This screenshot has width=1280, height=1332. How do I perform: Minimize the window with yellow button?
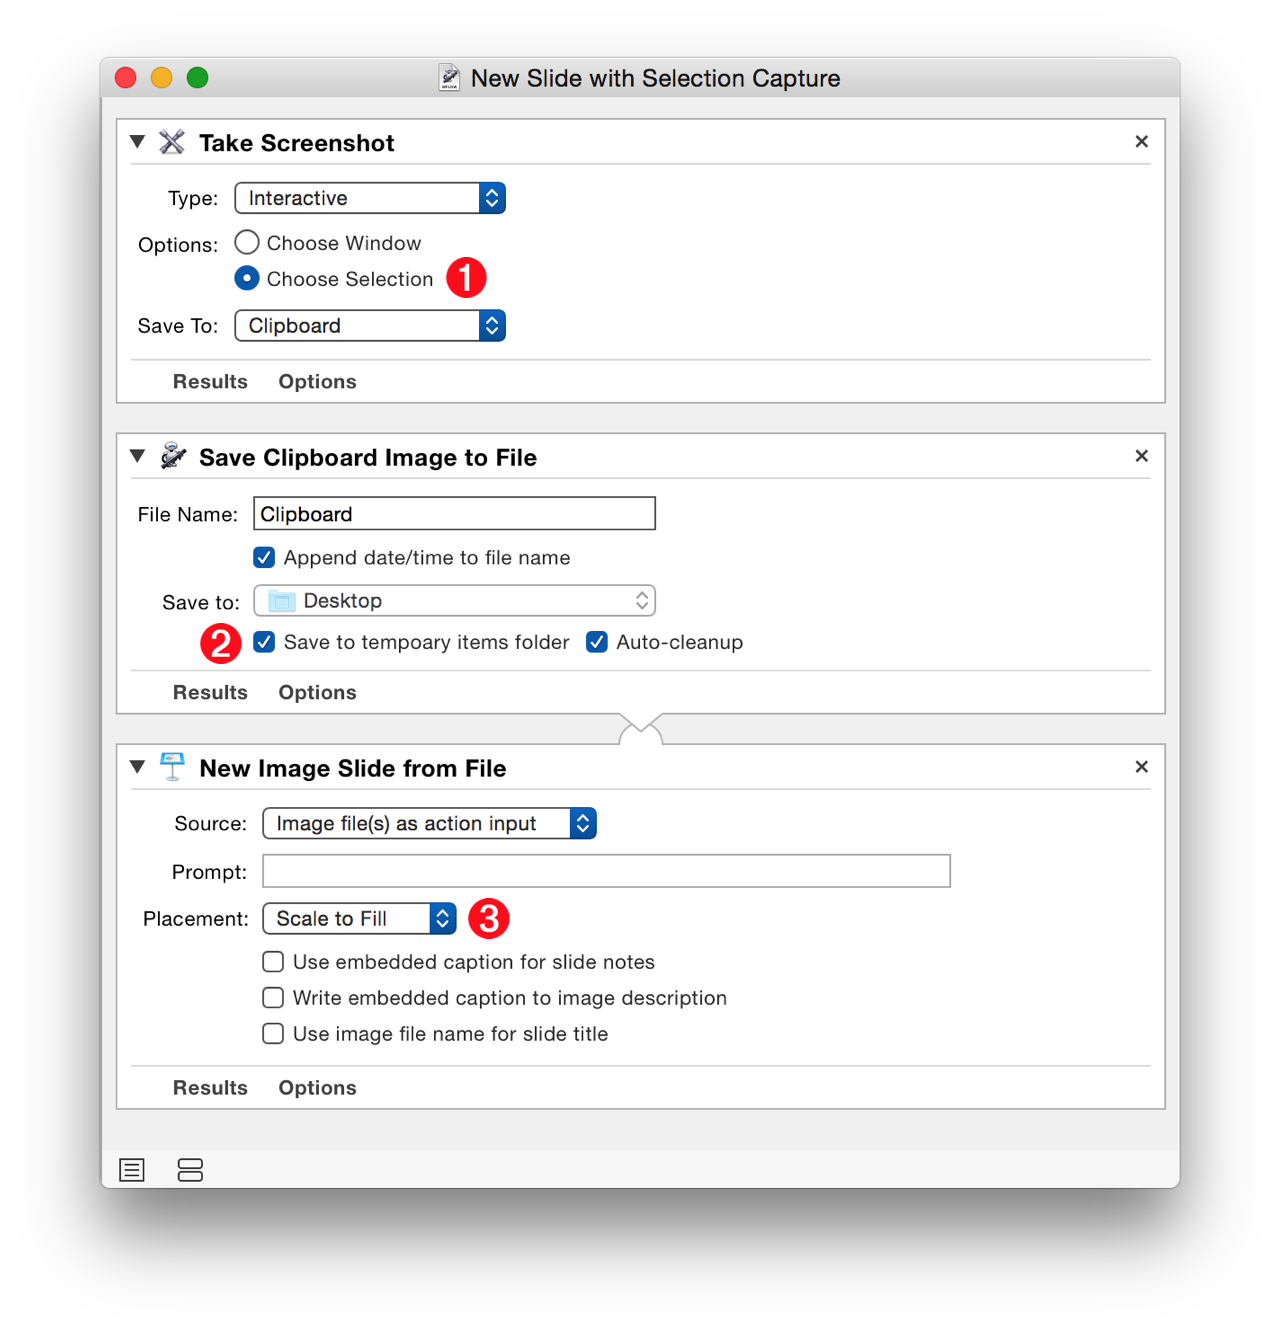(x=162, y=78)
